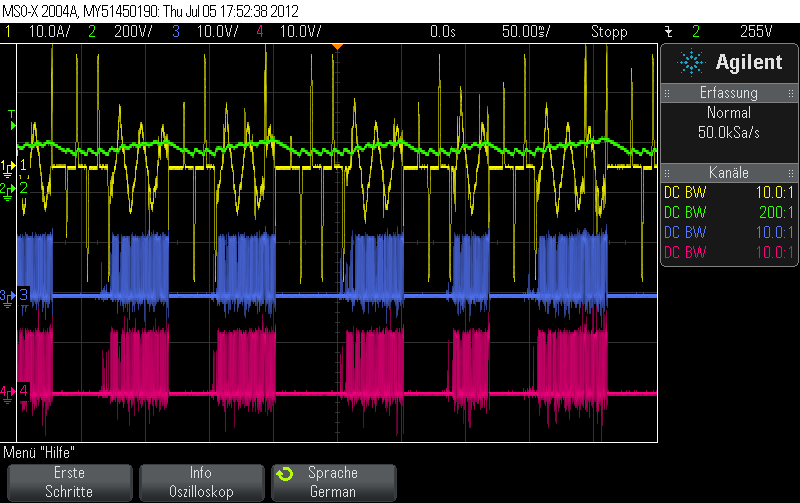Click the Normal acquisition mode text
The width and height of the screenshot is (800, 503).
pyautogui.click(x=729, y=113)
